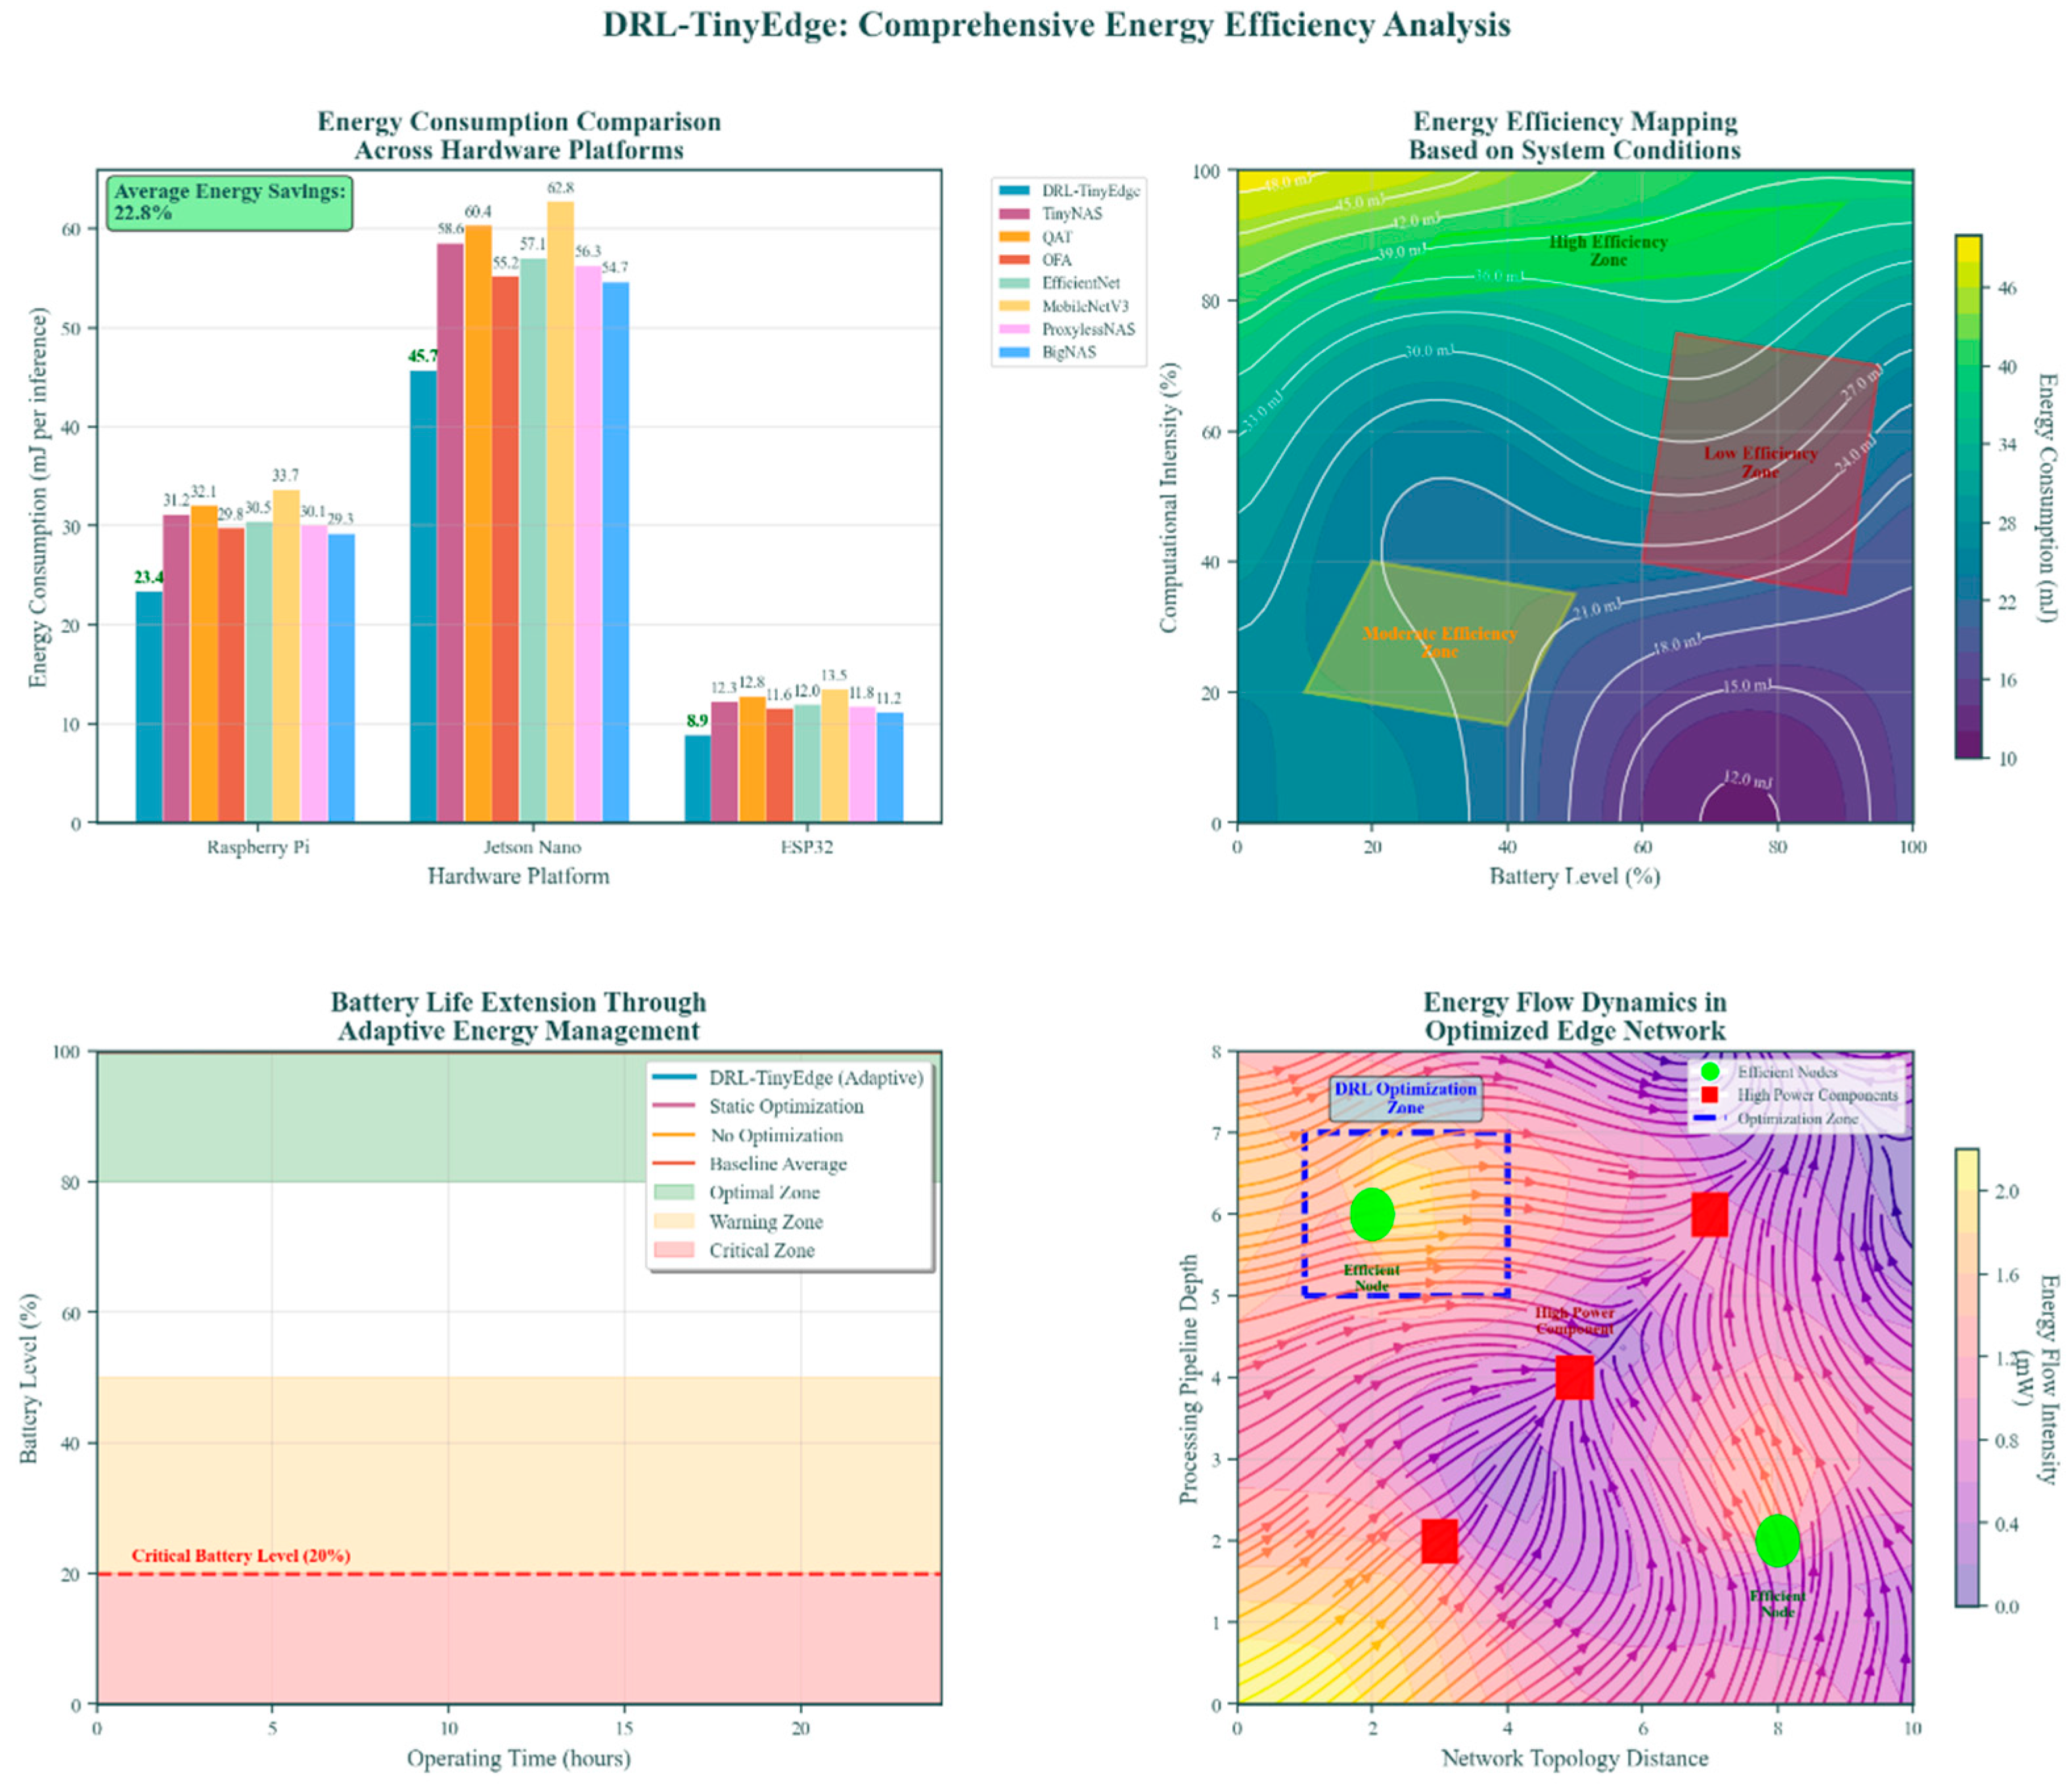Screen dimensions: 2072x1787
Task: Click the lower-left red High Power square
Action: click(1439, 1541)
